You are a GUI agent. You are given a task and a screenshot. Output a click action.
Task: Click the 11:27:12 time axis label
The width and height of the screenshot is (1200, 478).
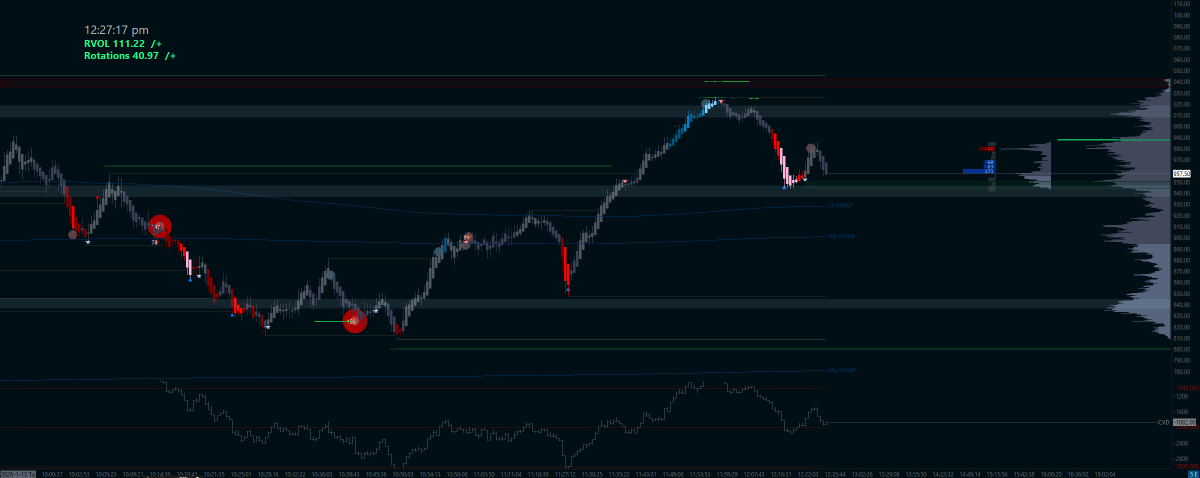point(566,474)
